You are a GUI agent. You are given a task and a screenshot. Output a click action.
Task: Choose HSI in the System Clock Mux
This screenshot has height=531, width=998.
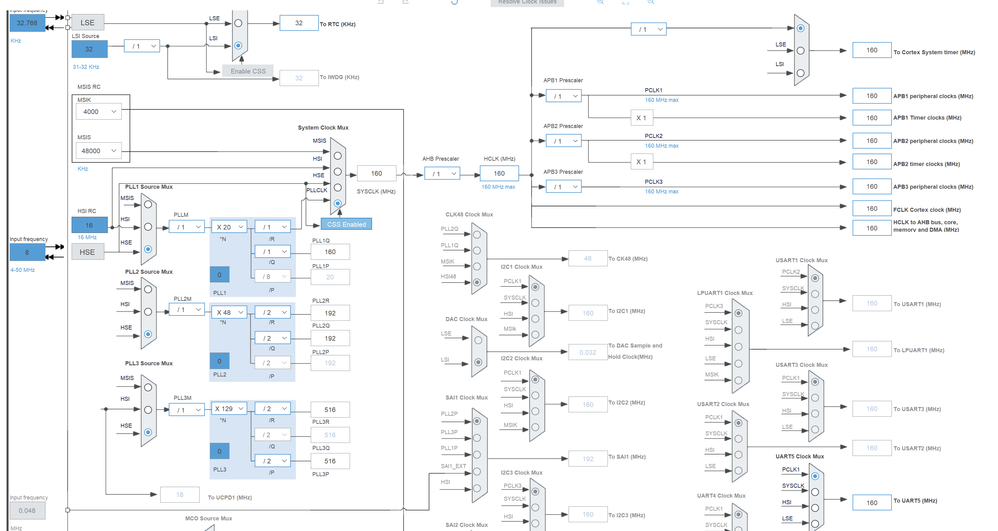tap(337, 172)
